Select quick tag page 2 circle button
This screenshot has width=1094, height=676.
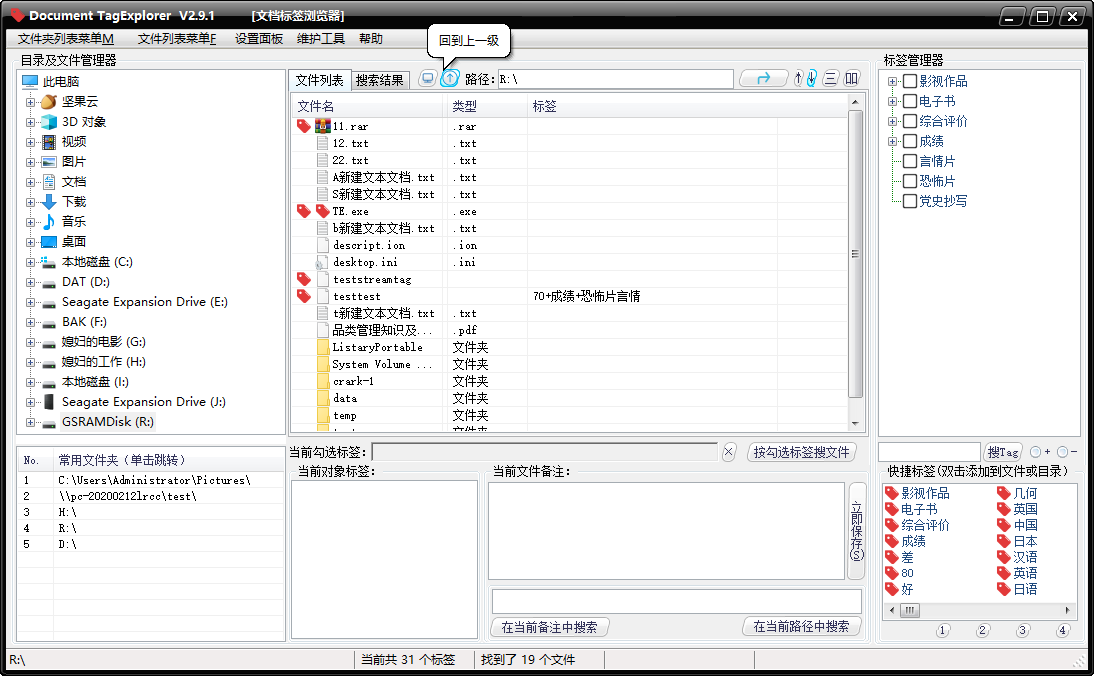pyautogui.click(x=982, y=630)
